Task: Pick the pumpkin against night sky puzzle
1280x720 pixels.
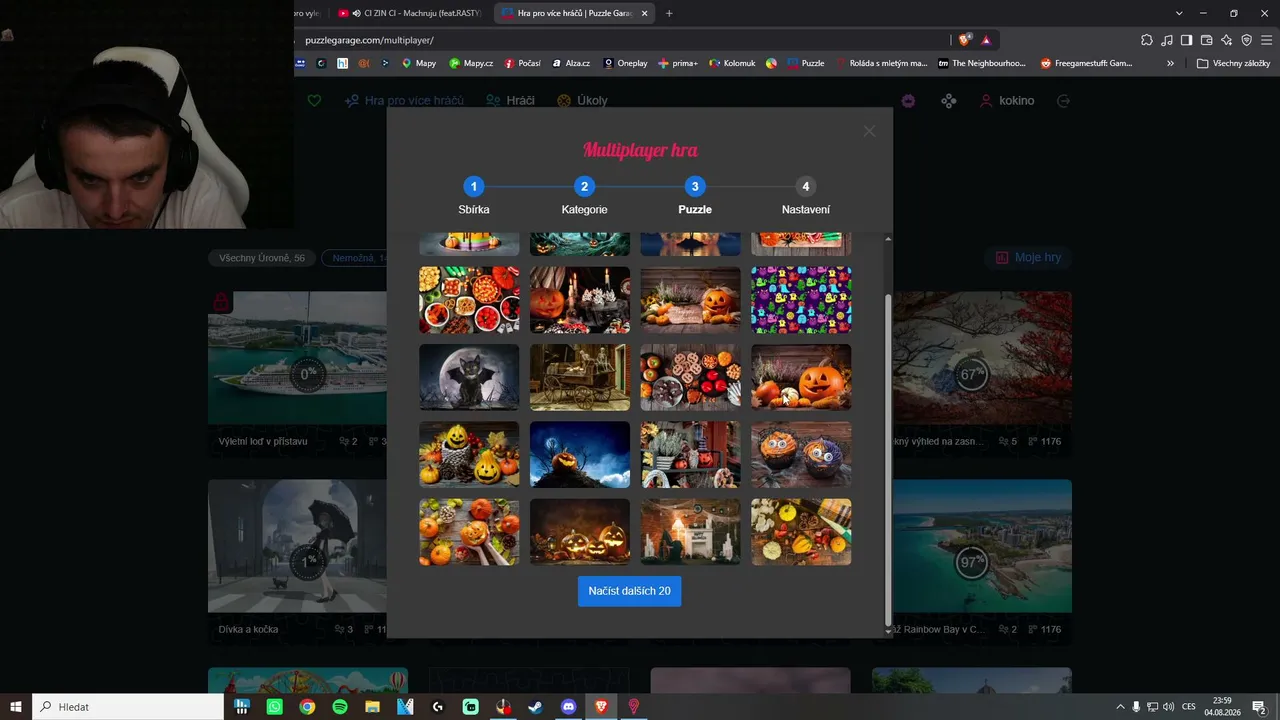Action: pyautogui.click(x=580, y=455)
